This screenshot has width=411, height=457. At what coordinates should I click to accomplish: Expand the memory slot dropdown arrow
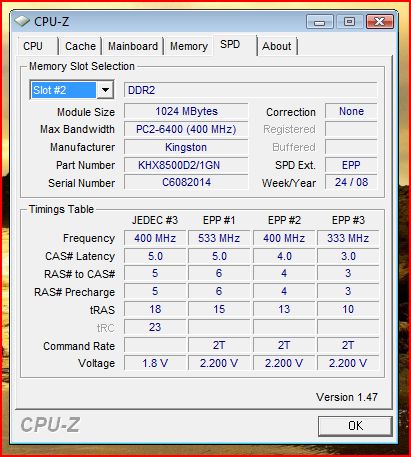105,90
